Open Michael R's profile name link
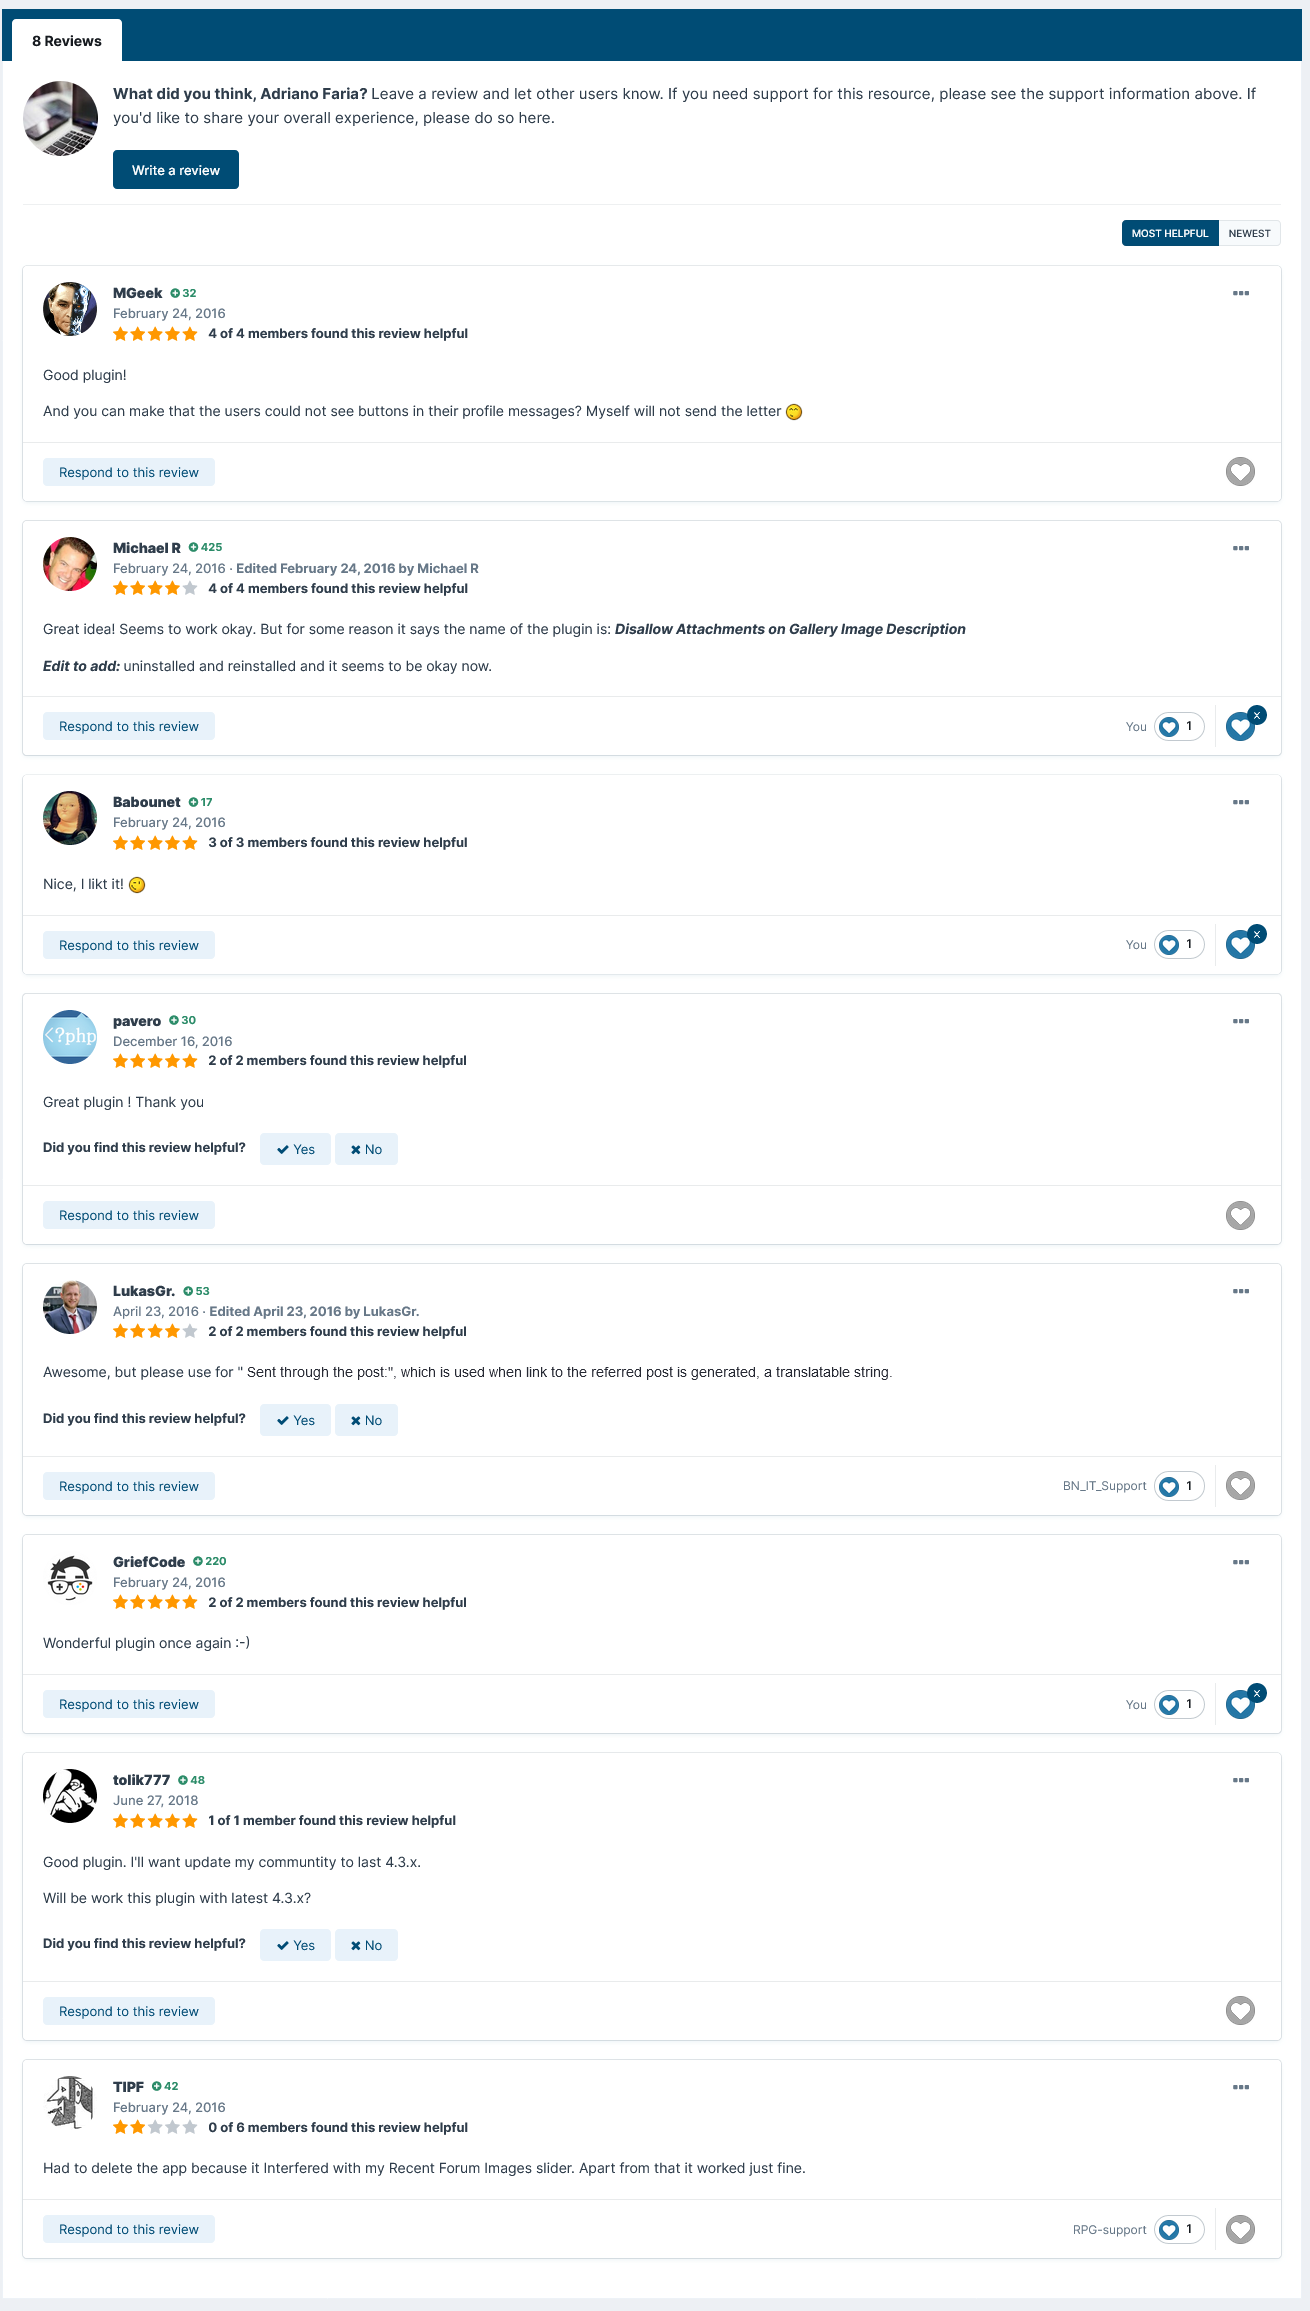This screenshot has height=2311, width=1310. (x=147, y=548)
